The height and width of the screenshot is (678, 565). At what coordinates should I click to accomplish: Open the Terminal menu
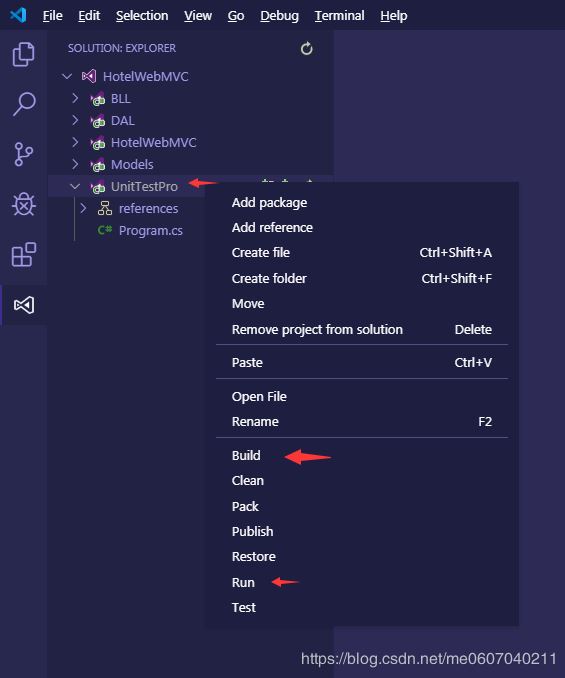(339, 16)
